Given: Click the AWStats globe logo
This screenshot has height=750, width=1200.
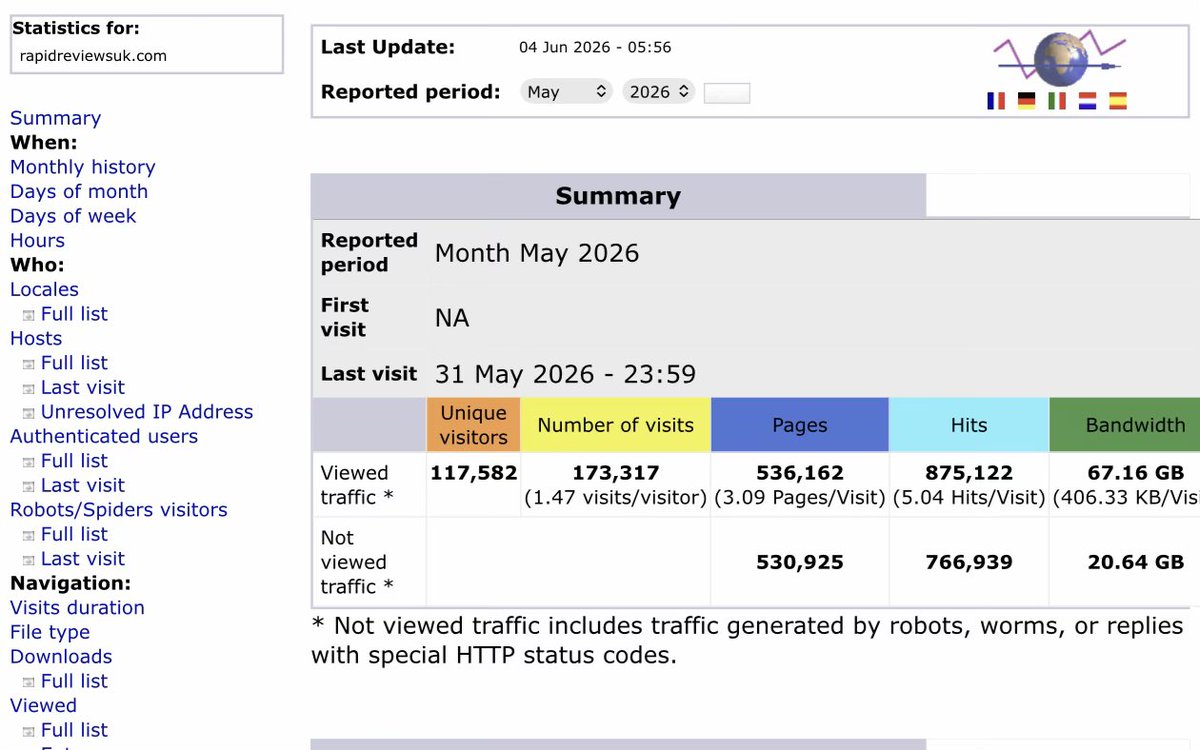Looking at the screenshot, I should pyautogui.click(x=1060, y=60).
